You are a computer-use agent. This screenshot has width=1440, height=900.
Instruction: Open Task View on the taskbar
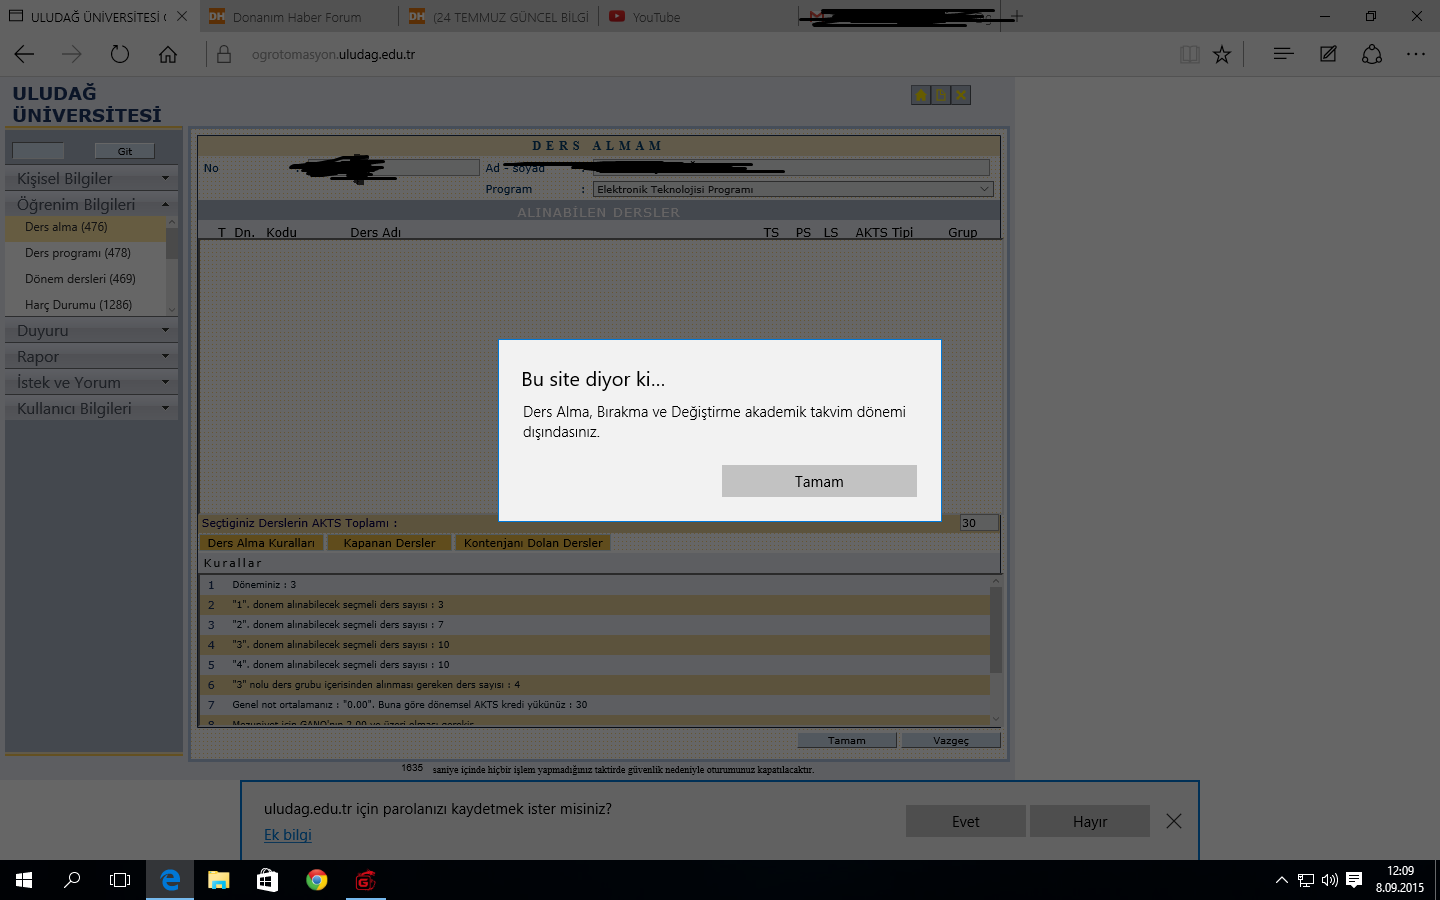(120, 880)
